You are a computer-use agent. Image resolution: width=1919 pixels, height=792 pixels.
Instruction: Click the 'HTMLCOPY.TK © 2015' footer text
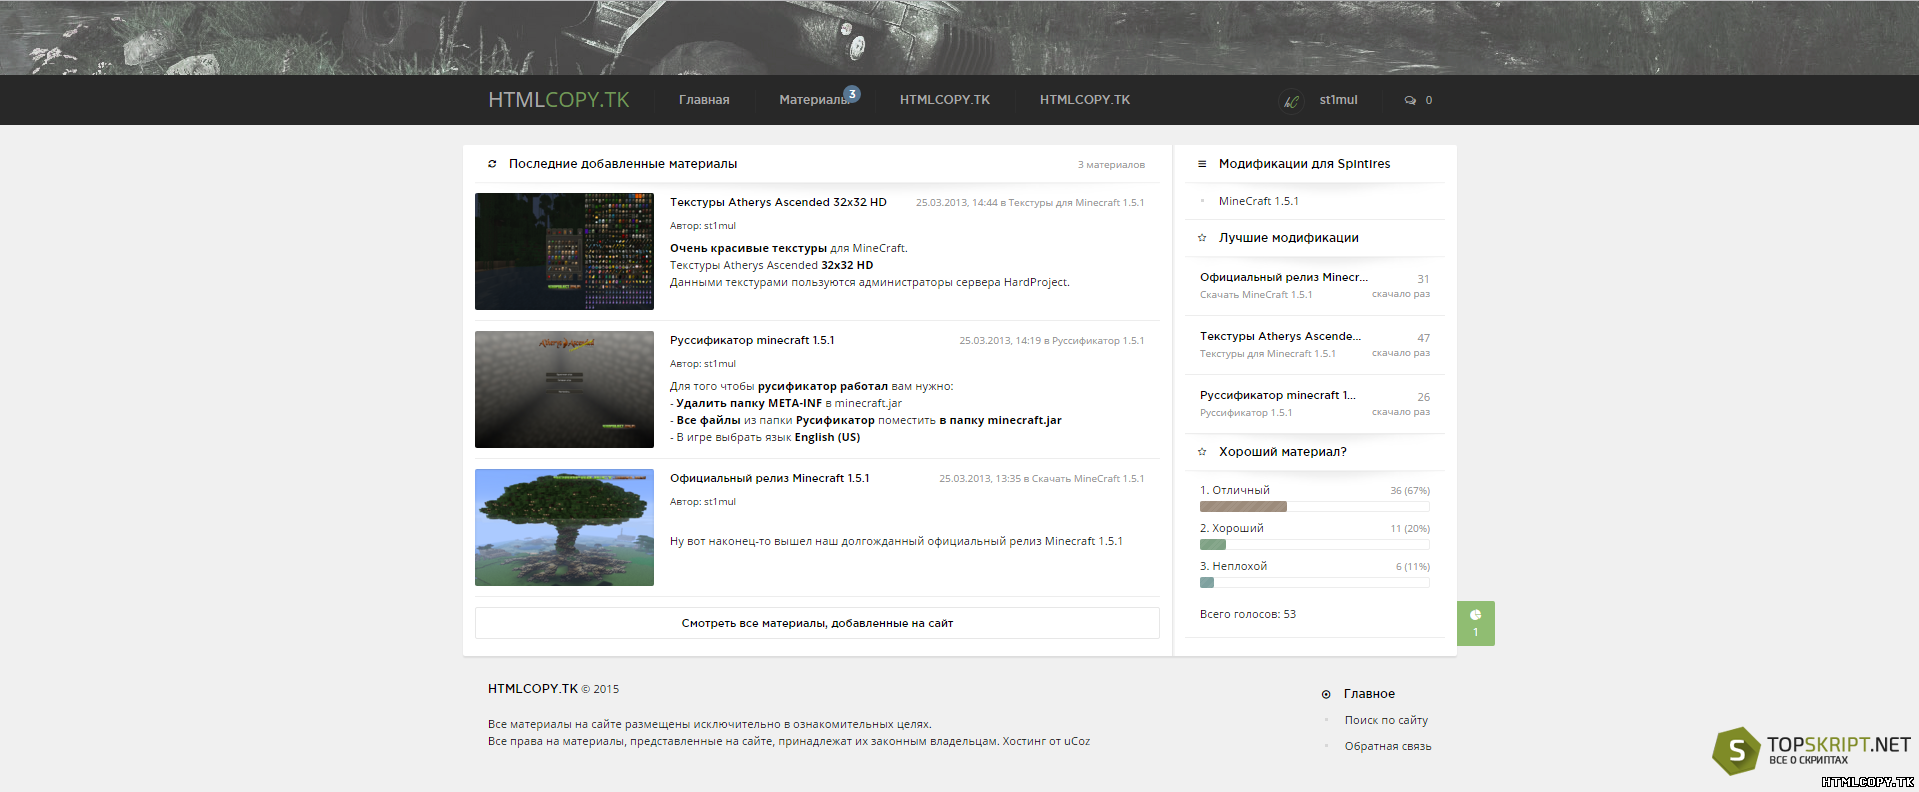(553, 689)
